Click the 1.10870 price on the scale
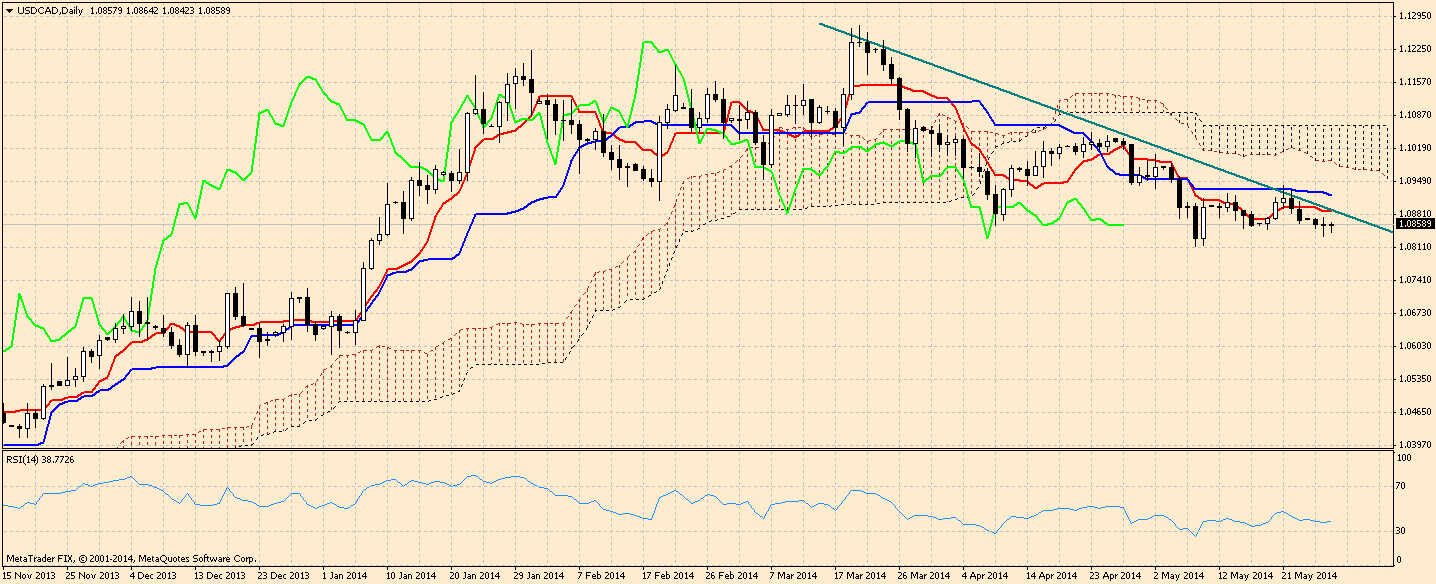The height and width of the screenshot is (584, 1436). click(x=1414, y=115)
